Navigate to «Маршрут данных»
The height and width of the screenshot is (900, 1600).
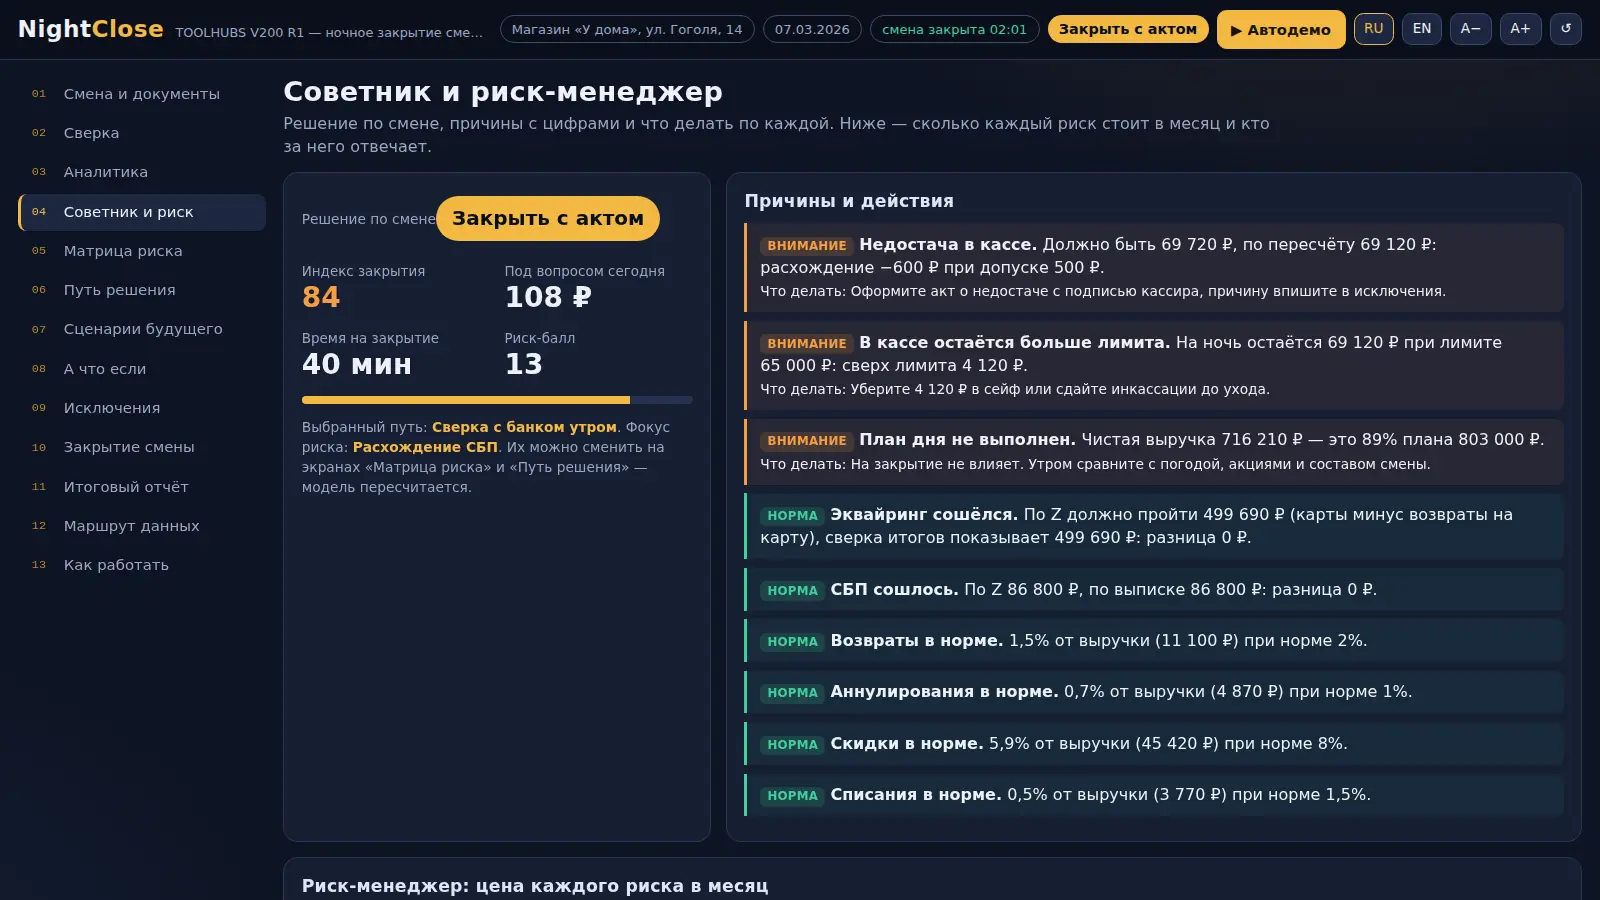(142, 526)
